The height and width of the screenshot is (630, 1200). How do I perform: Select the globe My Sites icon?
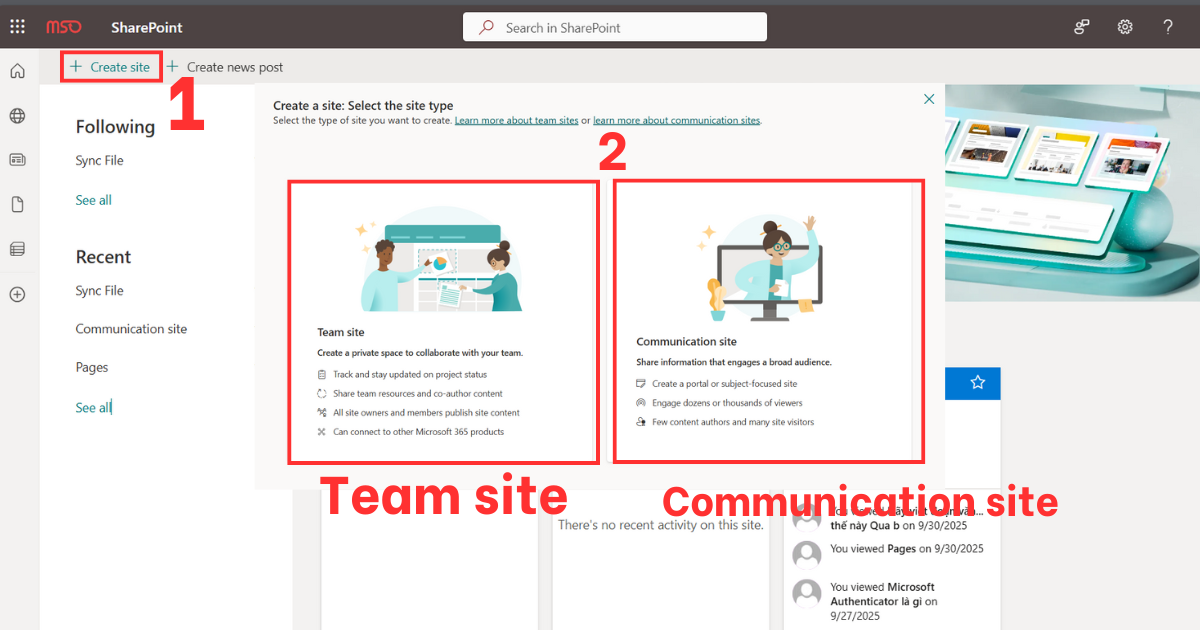pos(17,114)
